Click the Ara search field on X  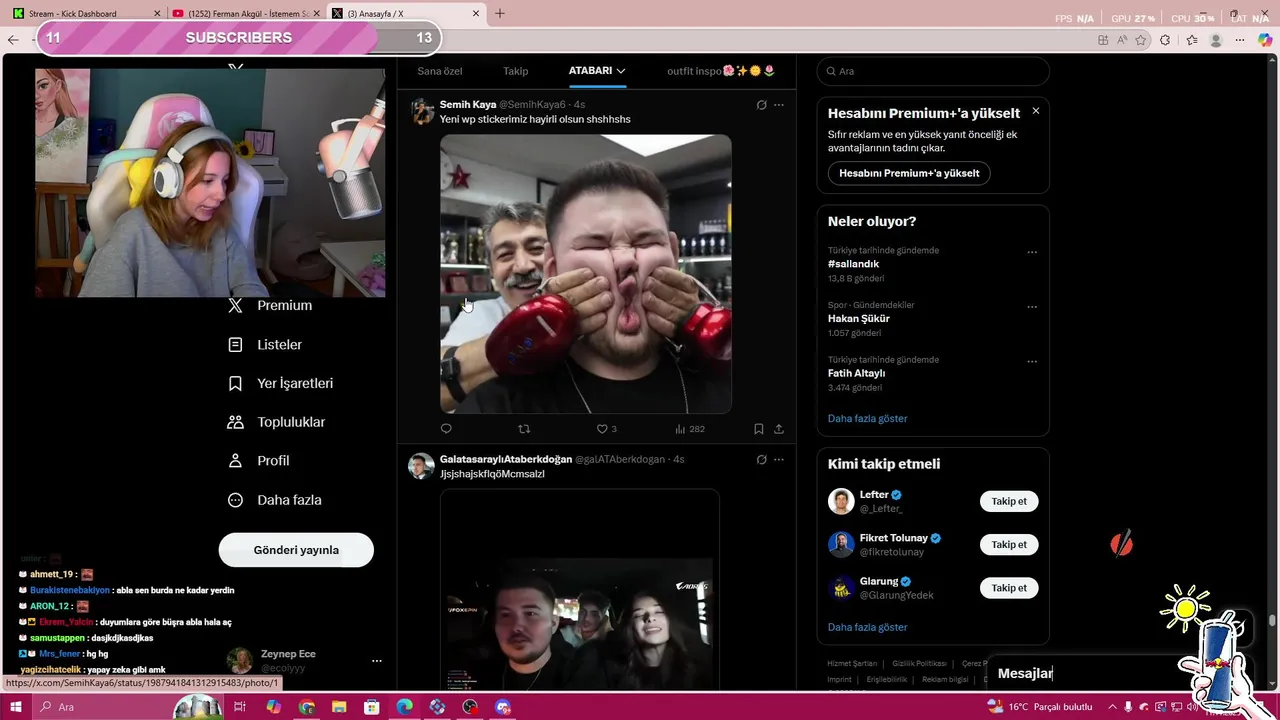click(933, 71)
